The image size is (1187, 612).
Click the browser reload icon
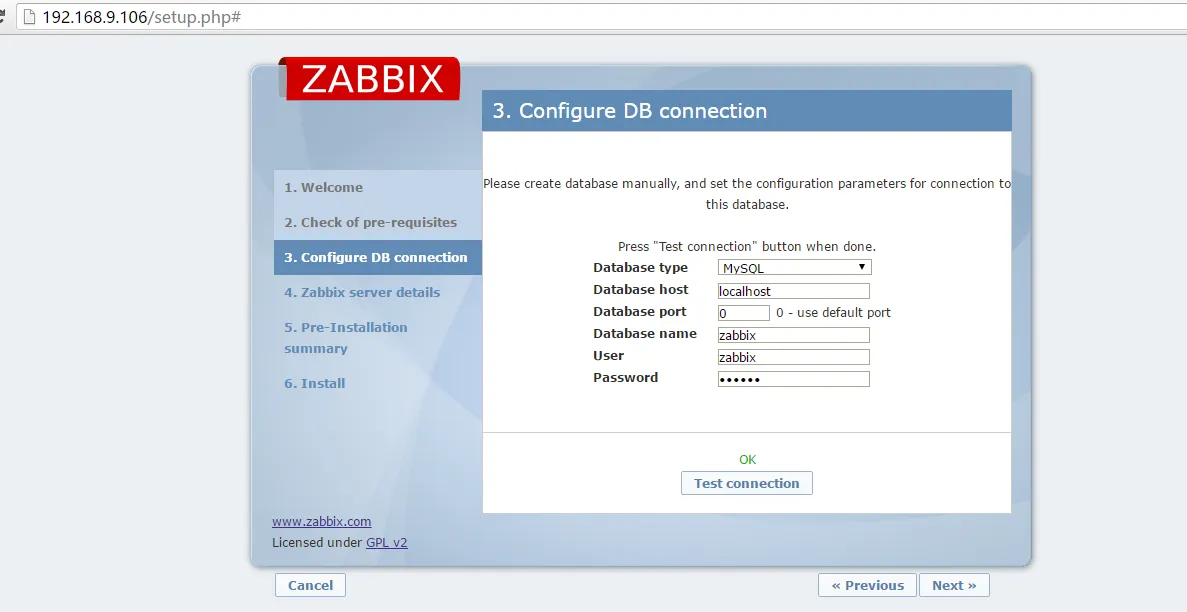[2, 17]
